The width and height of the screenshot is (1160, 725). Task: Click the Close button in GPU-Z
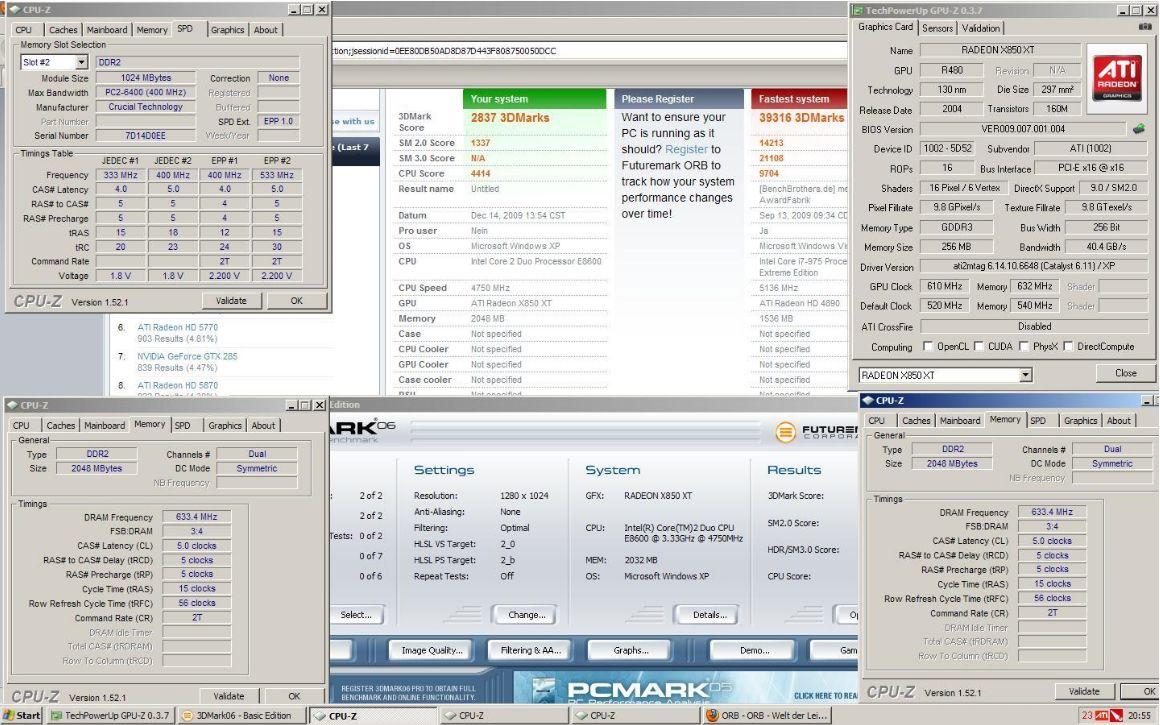point(1126,373)
